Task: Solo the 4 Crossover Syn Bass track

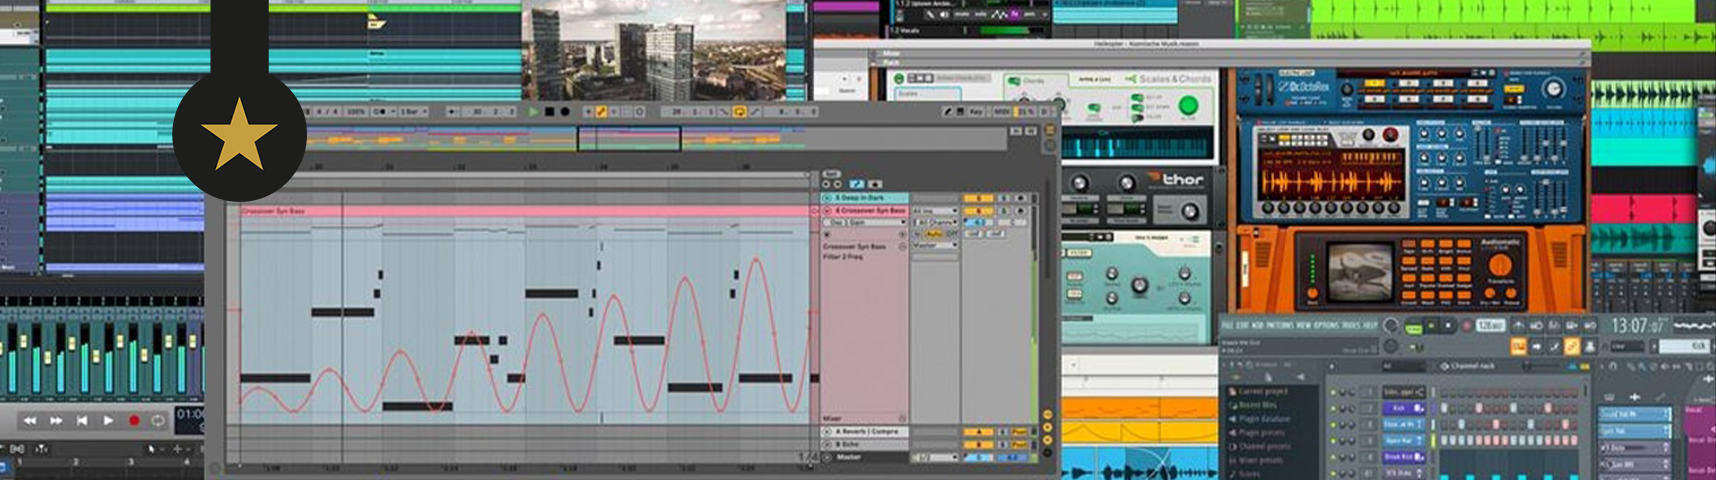Action: point(1003,211)
